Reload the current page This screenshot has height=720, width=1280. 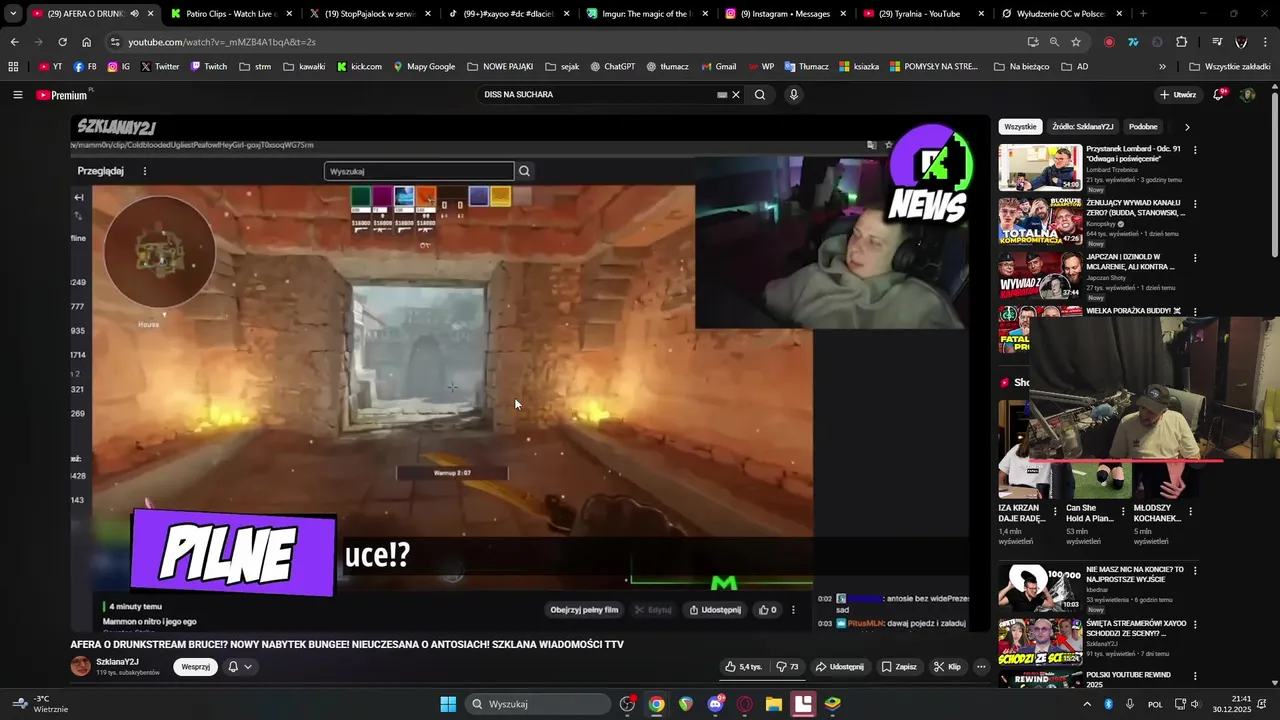tap(62, 42)
